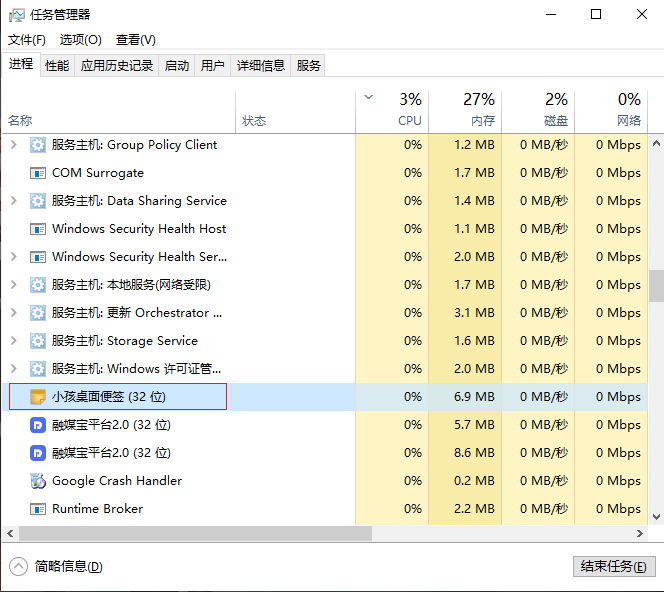Sort the list by CPU column header
This screenshot has width=664, height=592.
(x=400, y=110)
